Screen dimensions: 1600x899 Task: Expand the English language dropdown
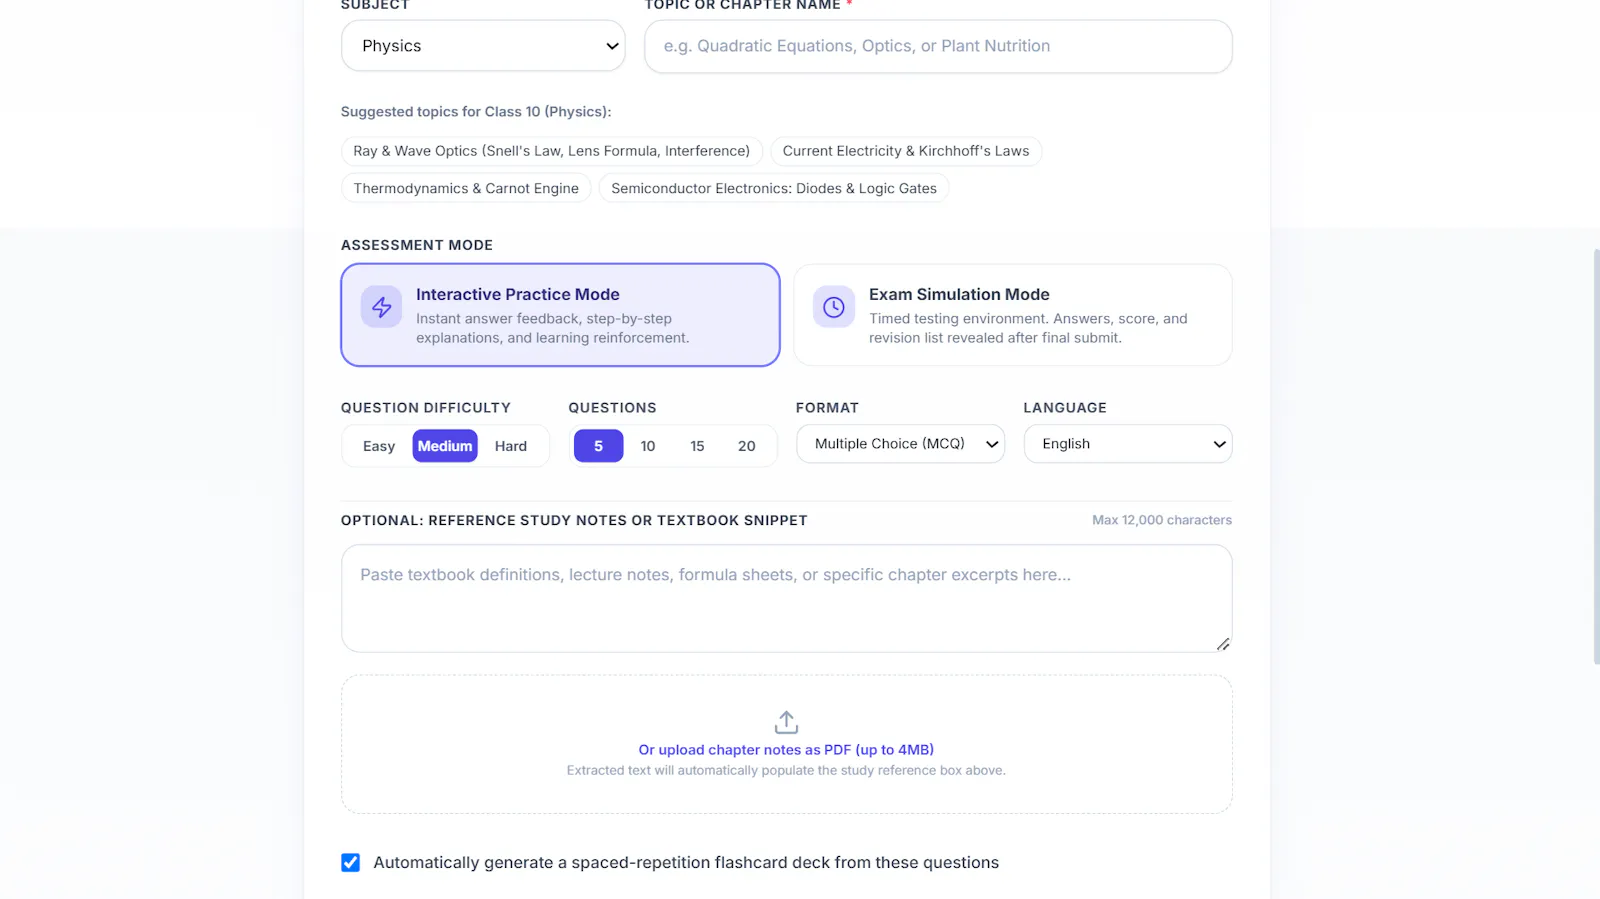tap(1128, 444)
